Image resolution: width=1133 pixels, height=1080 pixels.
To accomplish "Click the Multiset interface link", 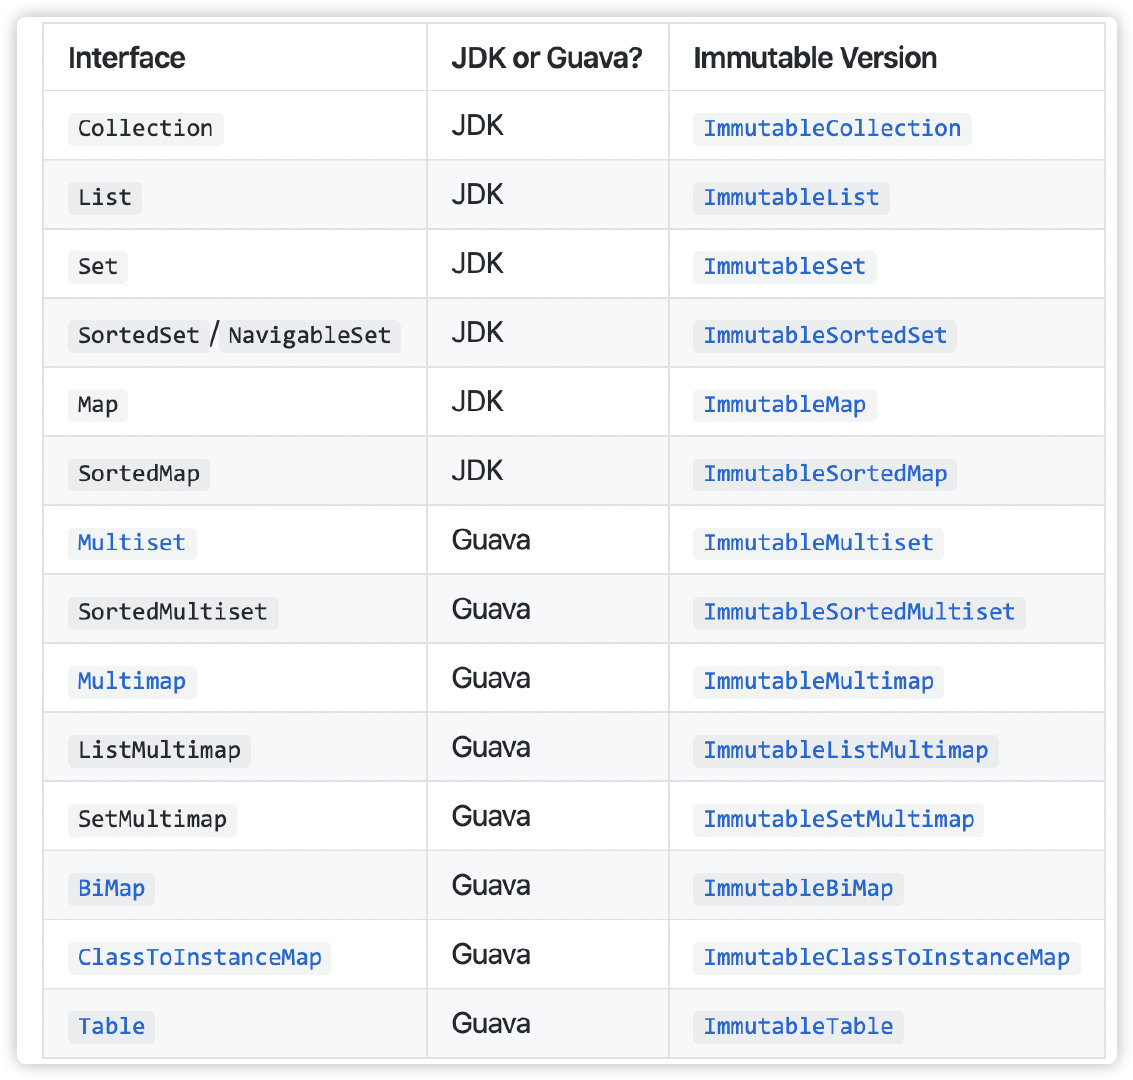I will click(131, 542).
